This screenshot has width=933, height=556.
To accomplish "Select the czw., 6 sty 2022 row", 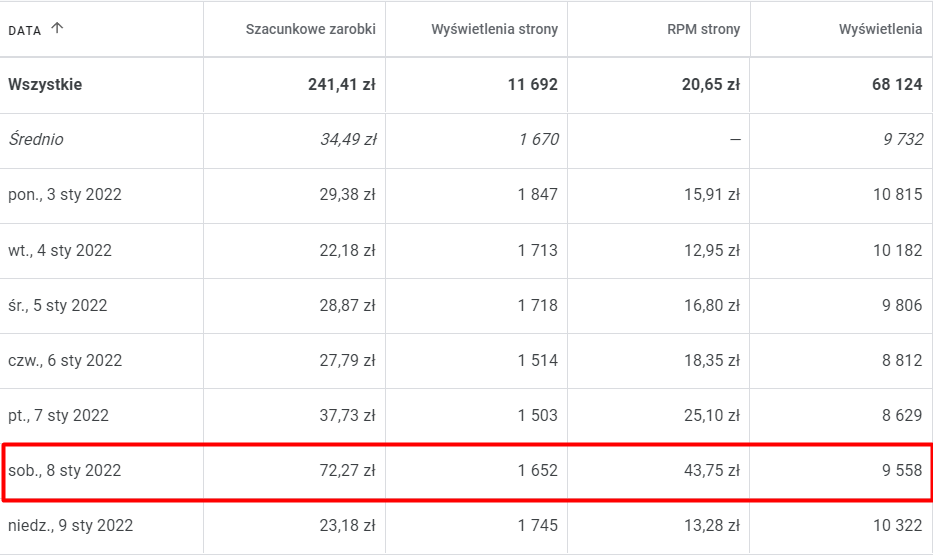I will pyautogui.click(x=65, y=360).
